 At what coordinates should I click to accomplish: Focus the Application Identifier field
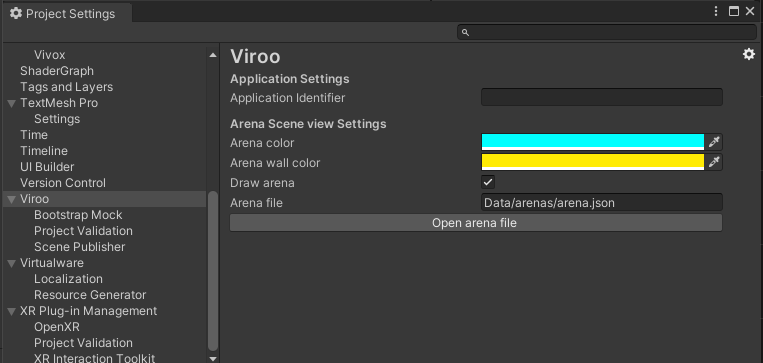pos(601,97)
